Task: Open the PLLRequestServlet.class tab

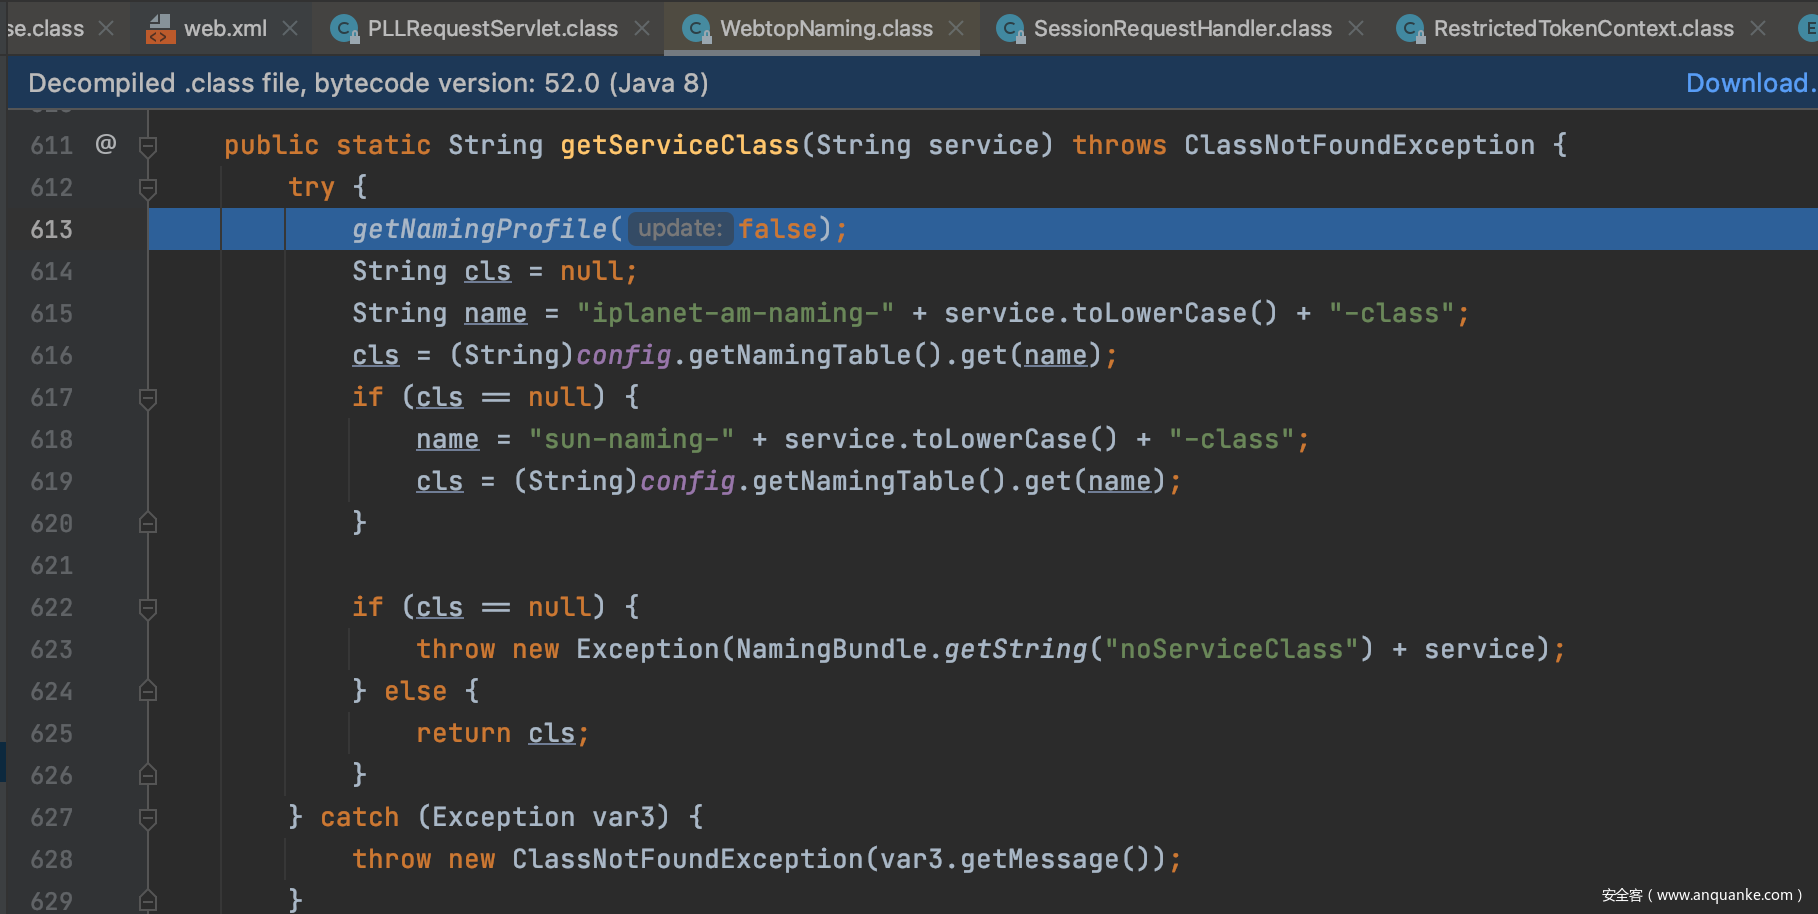Action: (x=492, y=28)
